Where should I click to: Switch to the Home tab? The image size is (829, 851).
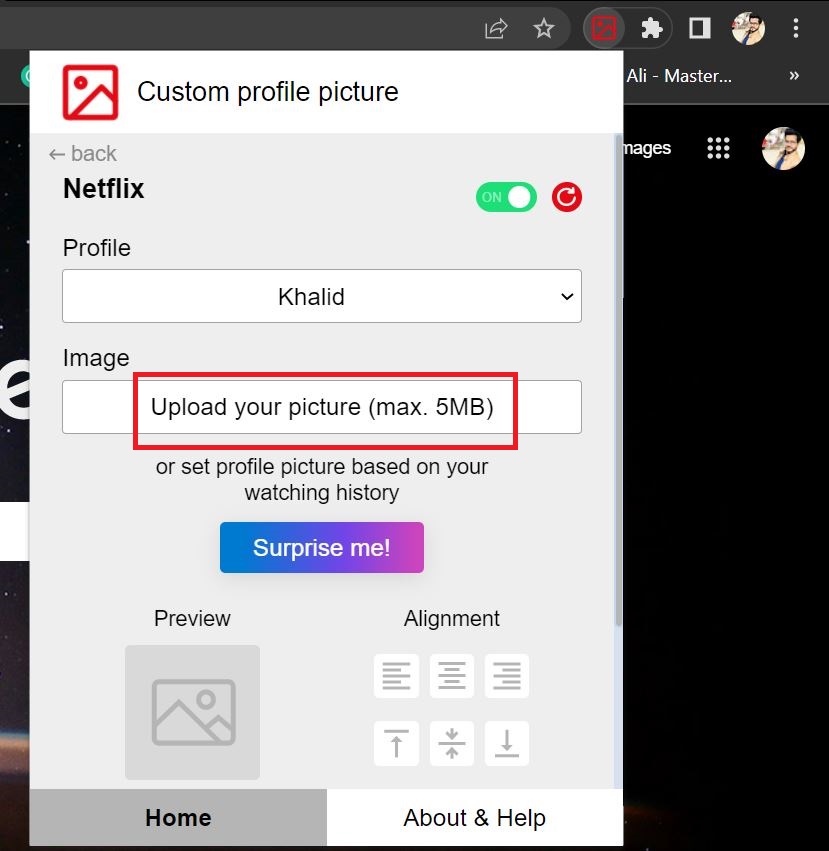click(x=178, y=817)
